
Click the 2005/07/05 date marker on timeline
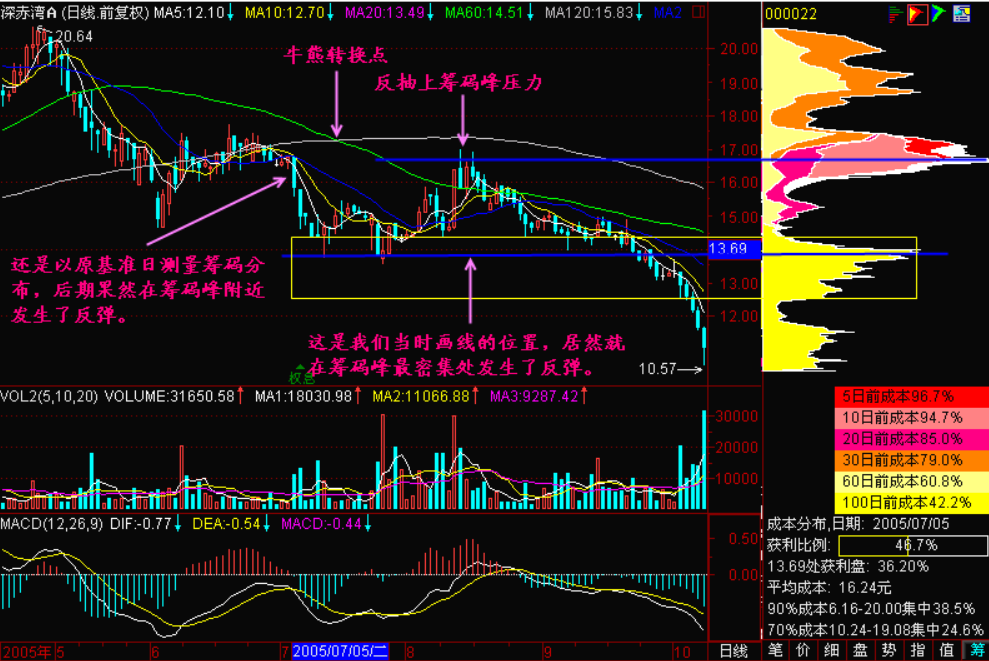click(340, 652)
